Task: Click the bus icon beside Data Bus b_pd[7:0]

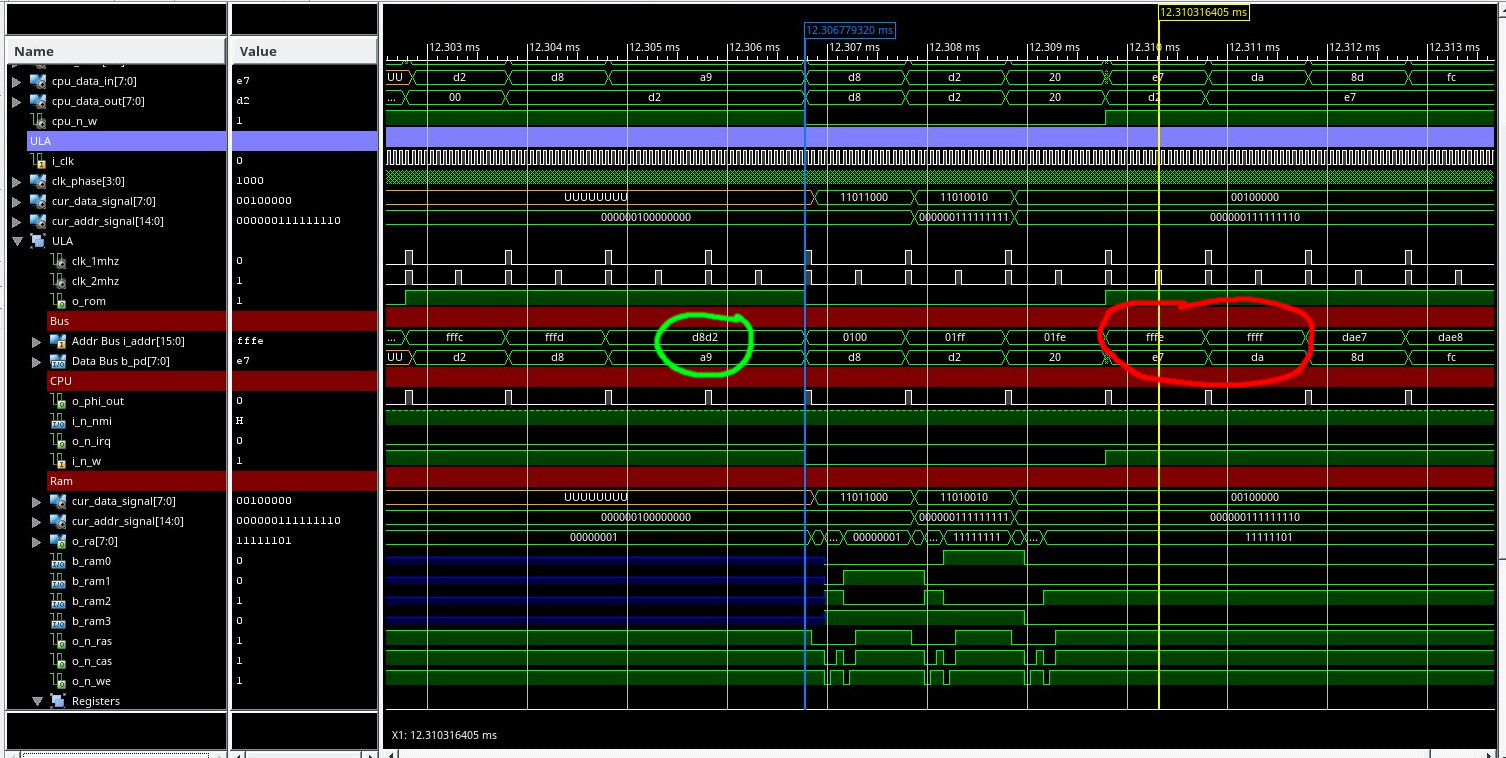Action: (57, 361)
